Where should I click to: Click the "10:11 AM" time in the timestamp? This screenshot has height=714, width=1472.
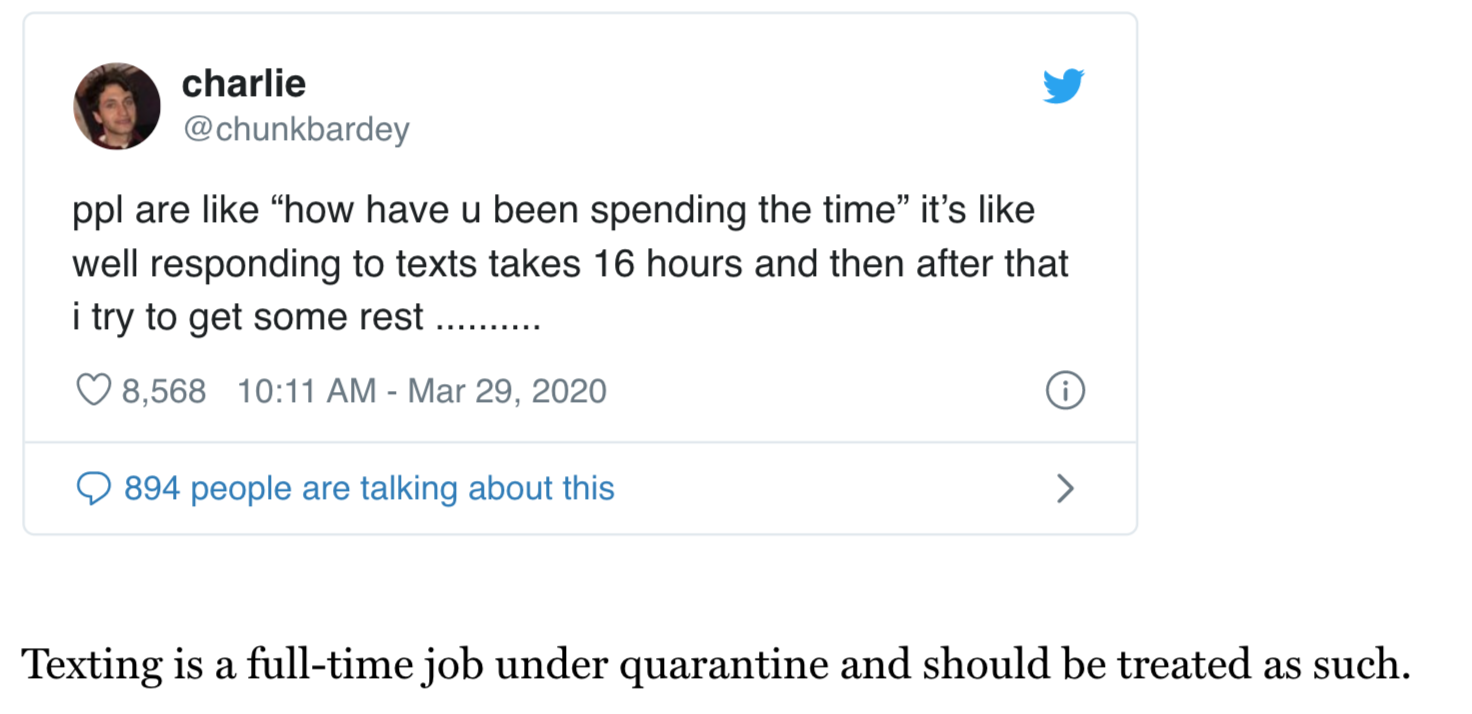pos(306,390)
